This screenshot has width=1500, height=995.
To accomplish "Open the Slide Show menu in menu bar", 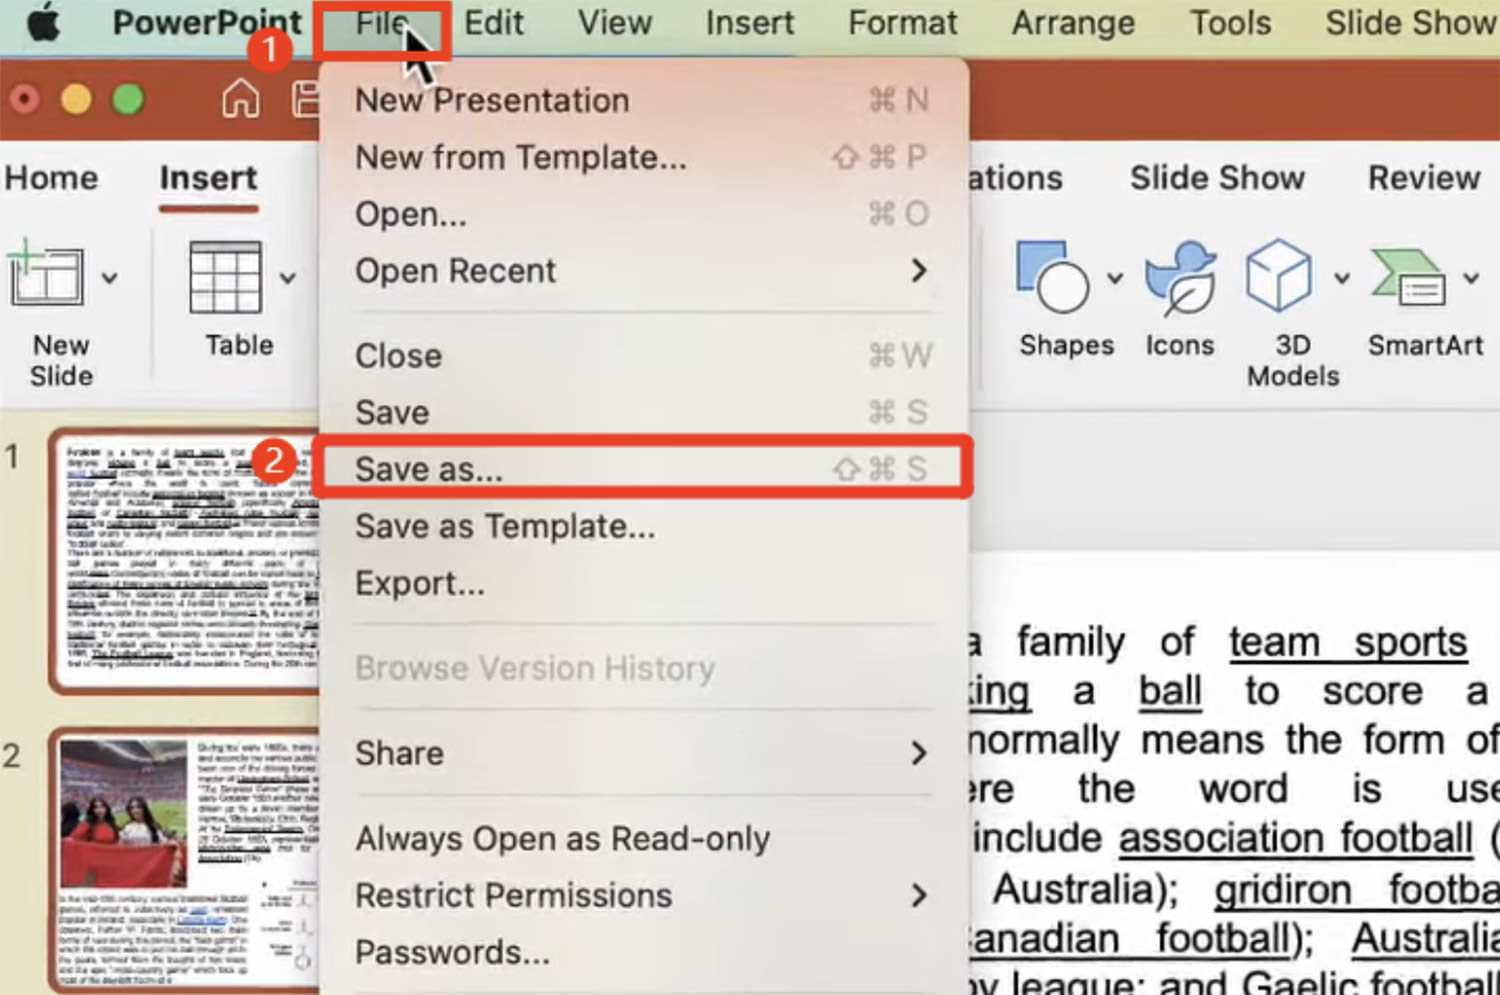I will pos(1410,22).
